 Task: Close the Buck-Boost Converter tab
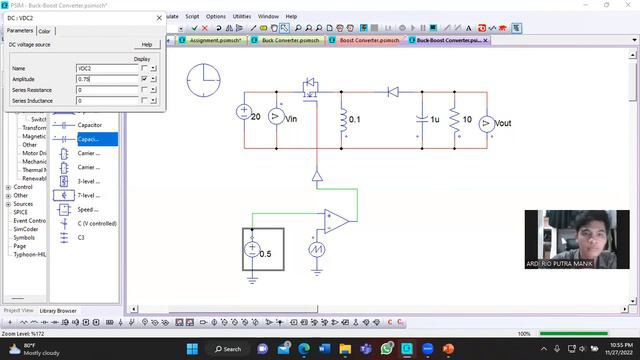(x=485, y=40)
